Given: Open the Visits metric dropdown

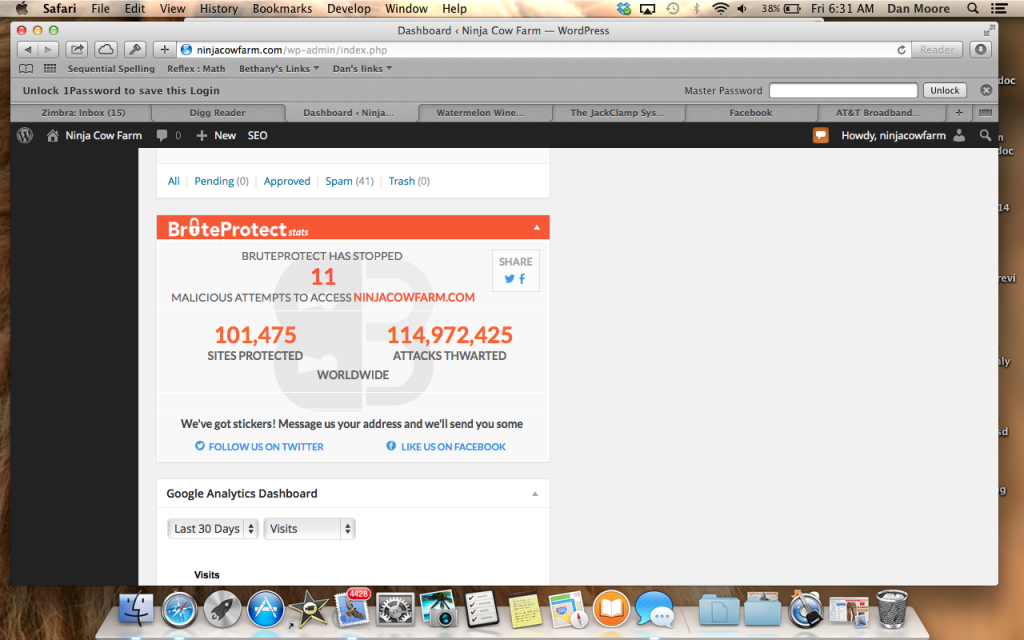Looking at the screenshot, I should click(310, 529).
